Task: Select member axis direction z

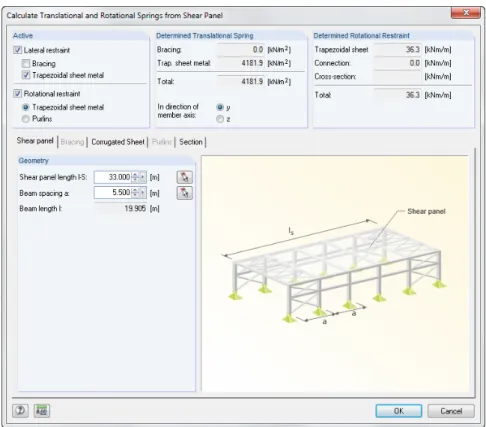Action: tap(220, 119)
